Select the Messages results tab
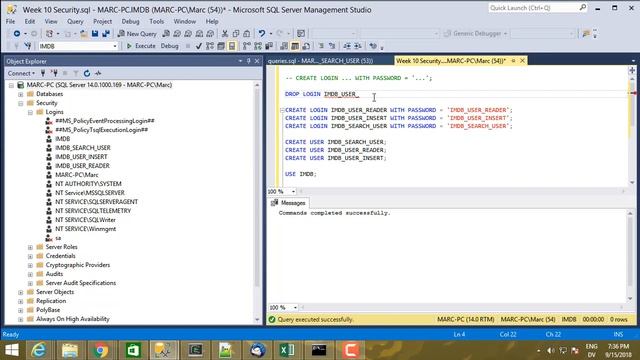Screen dimensions: 640x360 point(288,203)
